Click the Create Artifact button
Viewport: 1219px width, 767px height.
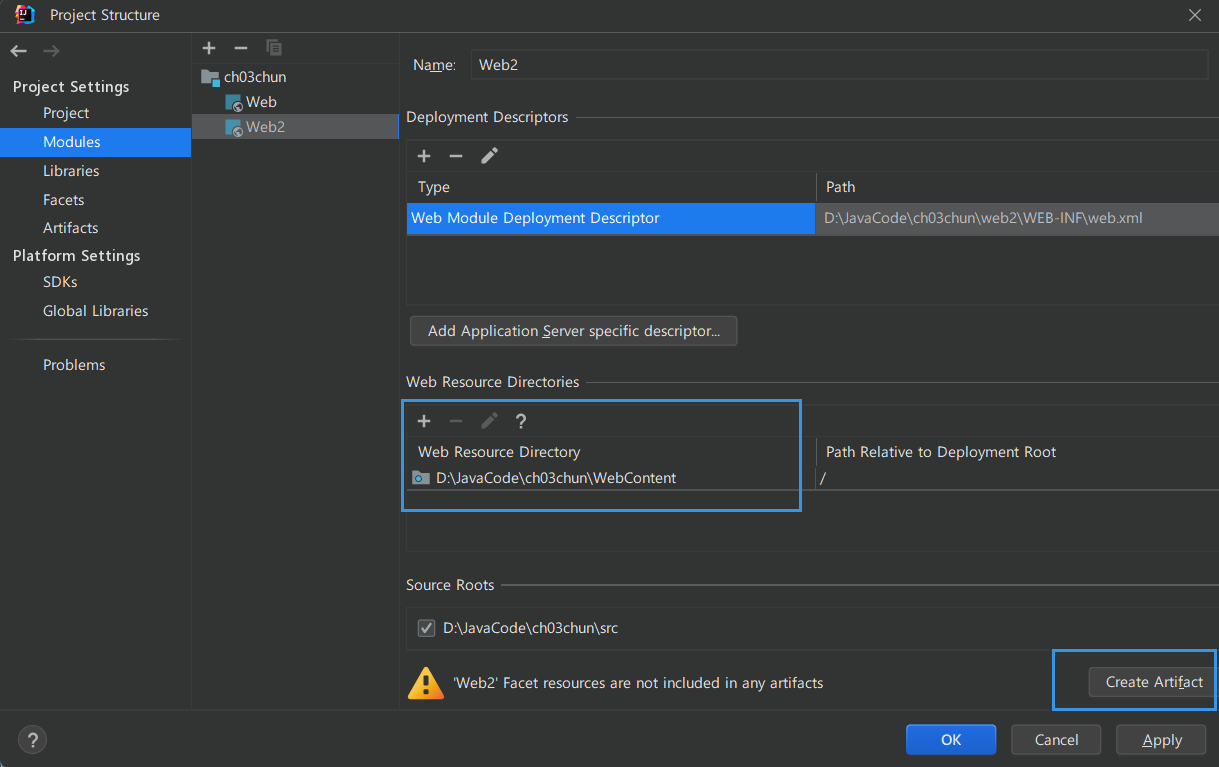(x=1154, y=682)
